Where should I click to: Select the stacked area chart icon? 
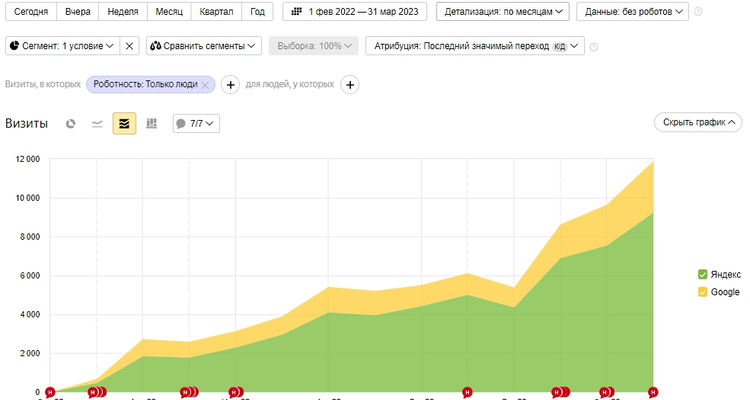point(124,123)
